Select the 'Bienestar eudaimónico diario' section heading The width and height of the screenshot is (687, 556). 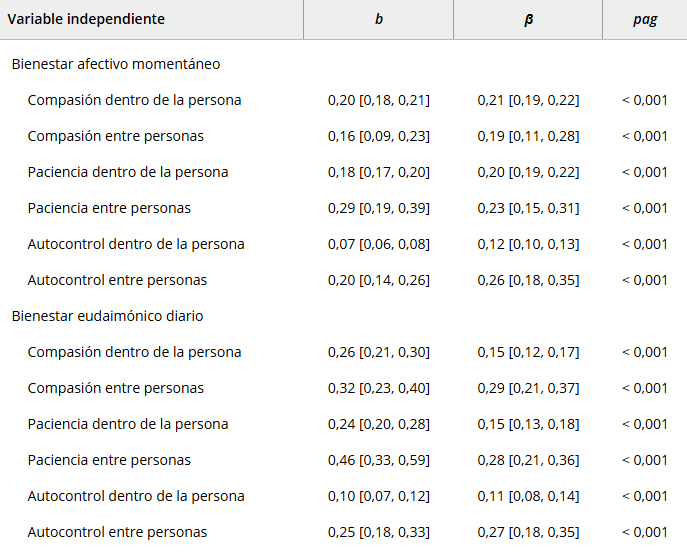coord(107,316)
